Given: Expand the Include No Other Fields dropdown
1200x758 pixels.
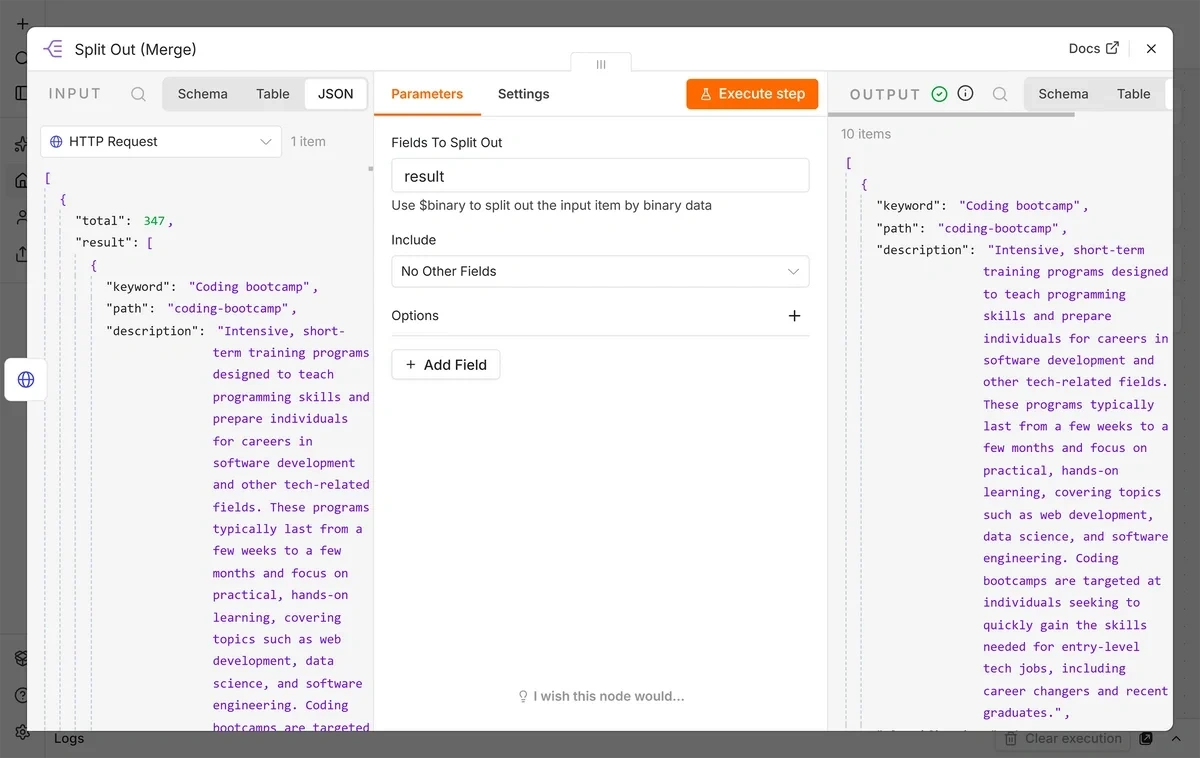Looking at the screenshot, I should point(600,271).
